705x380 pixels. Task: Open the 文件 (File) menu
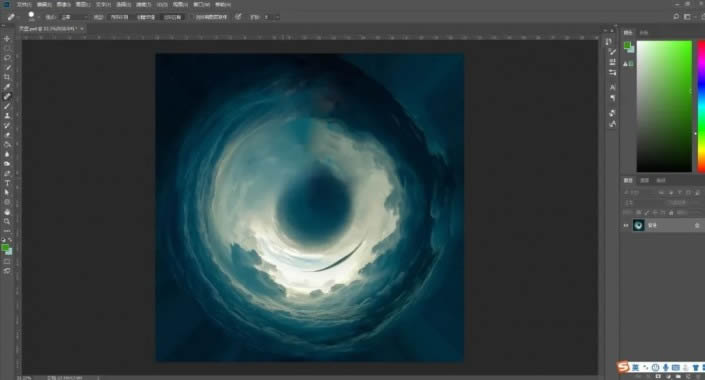tap(24, 4)
